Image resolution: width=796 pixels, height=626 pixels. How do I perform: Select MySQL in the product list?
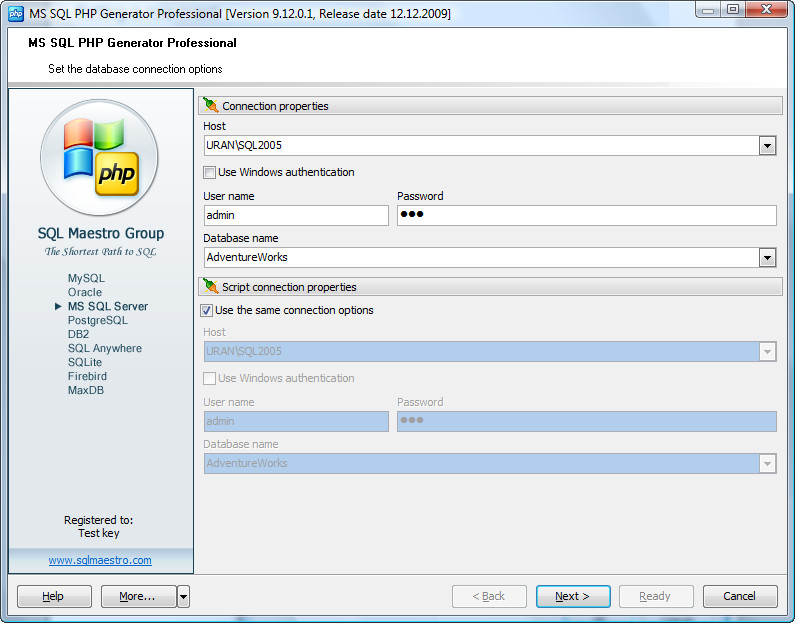pyautogui.click(x=86, y=278)
